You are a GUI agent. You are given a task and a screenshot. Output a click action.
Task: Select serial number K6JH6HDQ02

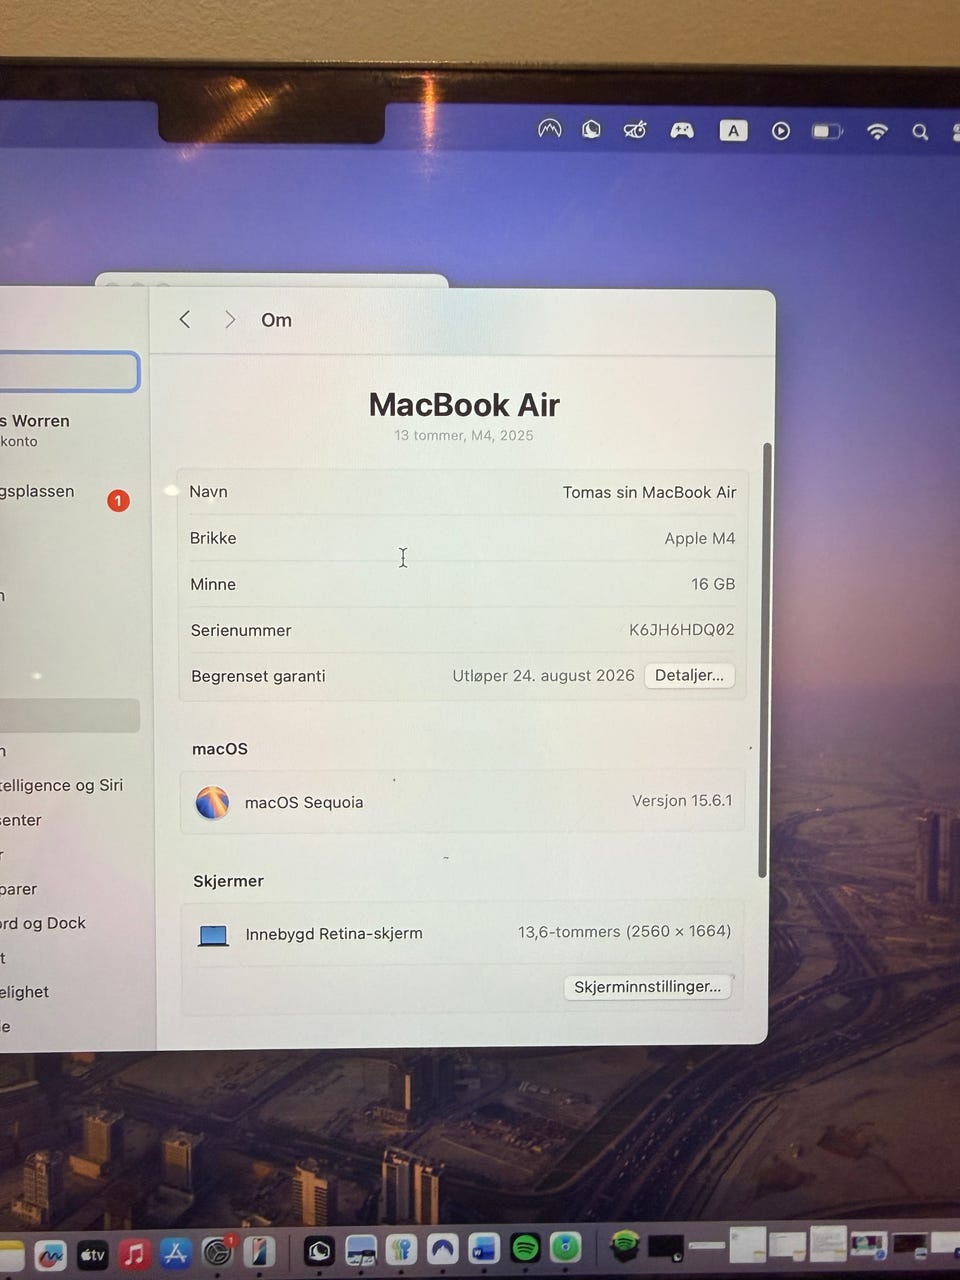681,630
